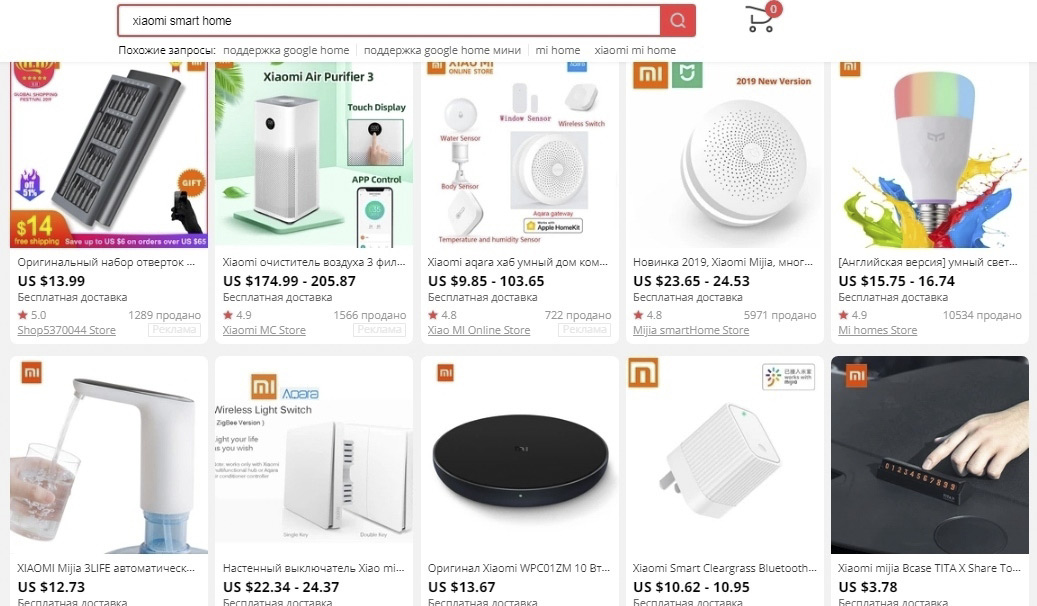The height and width of the screenshot is (606, 1037).
Task: Click the Mi logo on wireless charger card
Action: 446,373
